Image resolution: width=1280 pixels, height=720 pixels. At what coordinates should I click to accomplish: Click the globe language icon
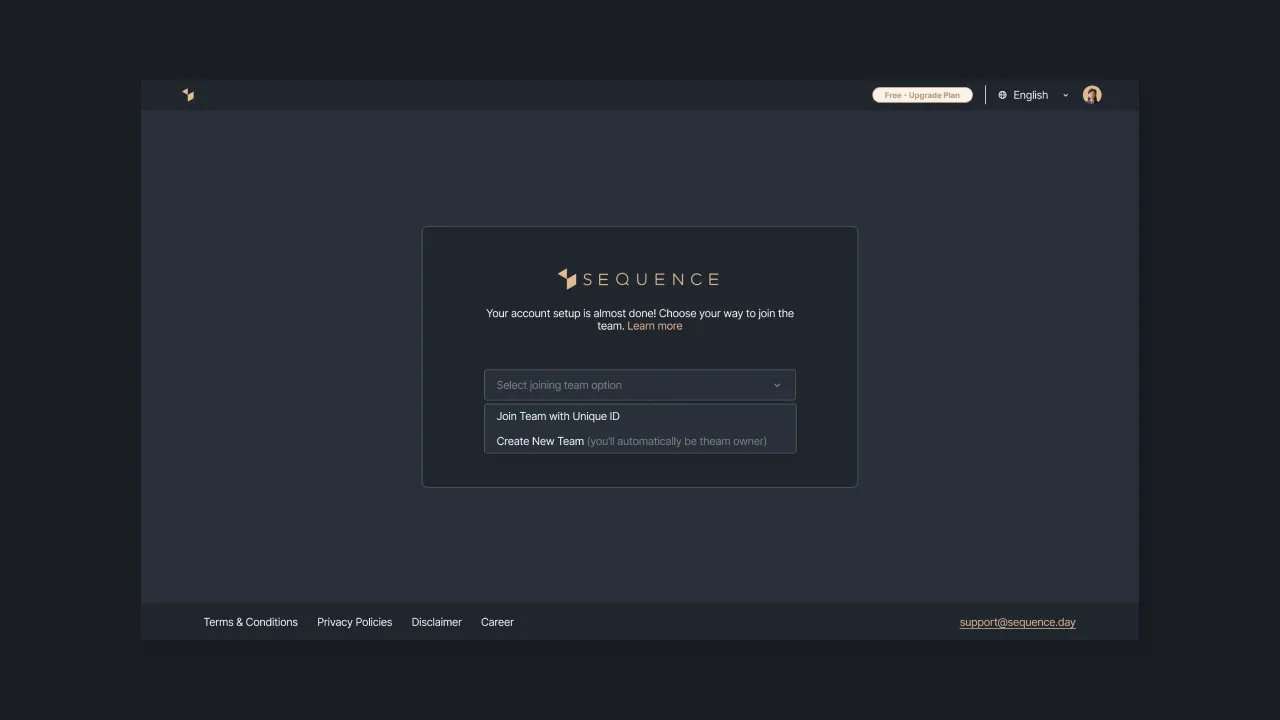click(x=1002, y=95)
